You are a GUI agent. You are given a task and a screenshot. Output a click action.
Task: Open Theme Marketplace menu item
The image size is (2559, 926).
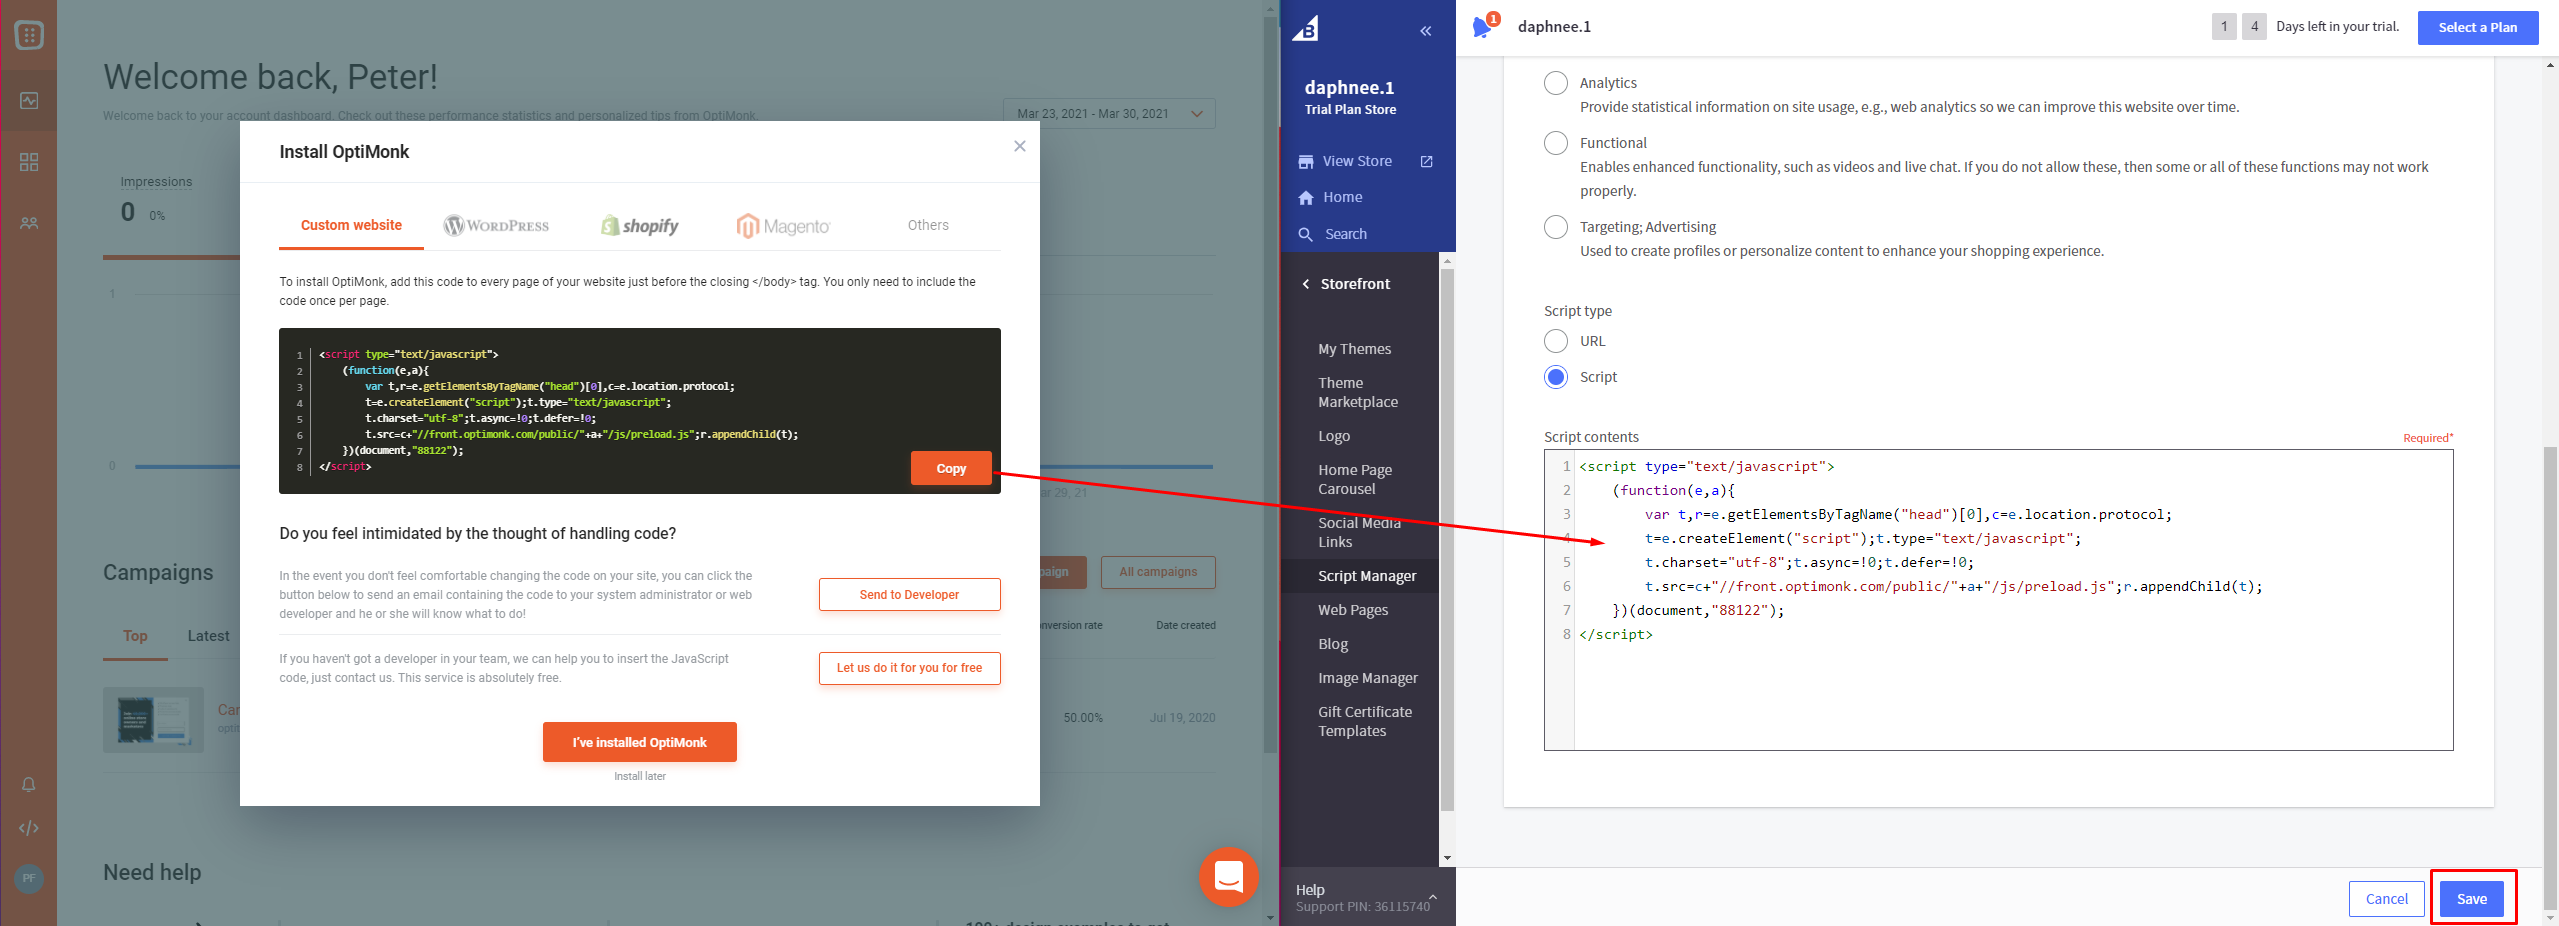(x=1358, y=392)
